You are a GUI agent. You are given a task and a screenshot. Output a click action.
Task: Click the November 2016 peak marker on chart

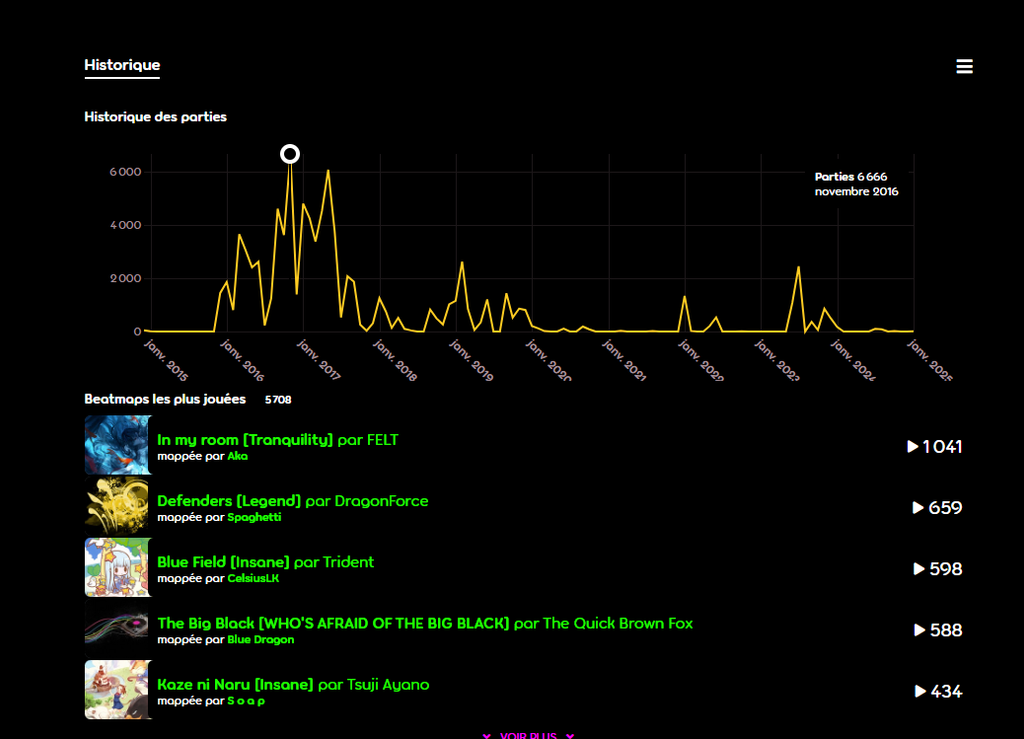click(290, 154)
